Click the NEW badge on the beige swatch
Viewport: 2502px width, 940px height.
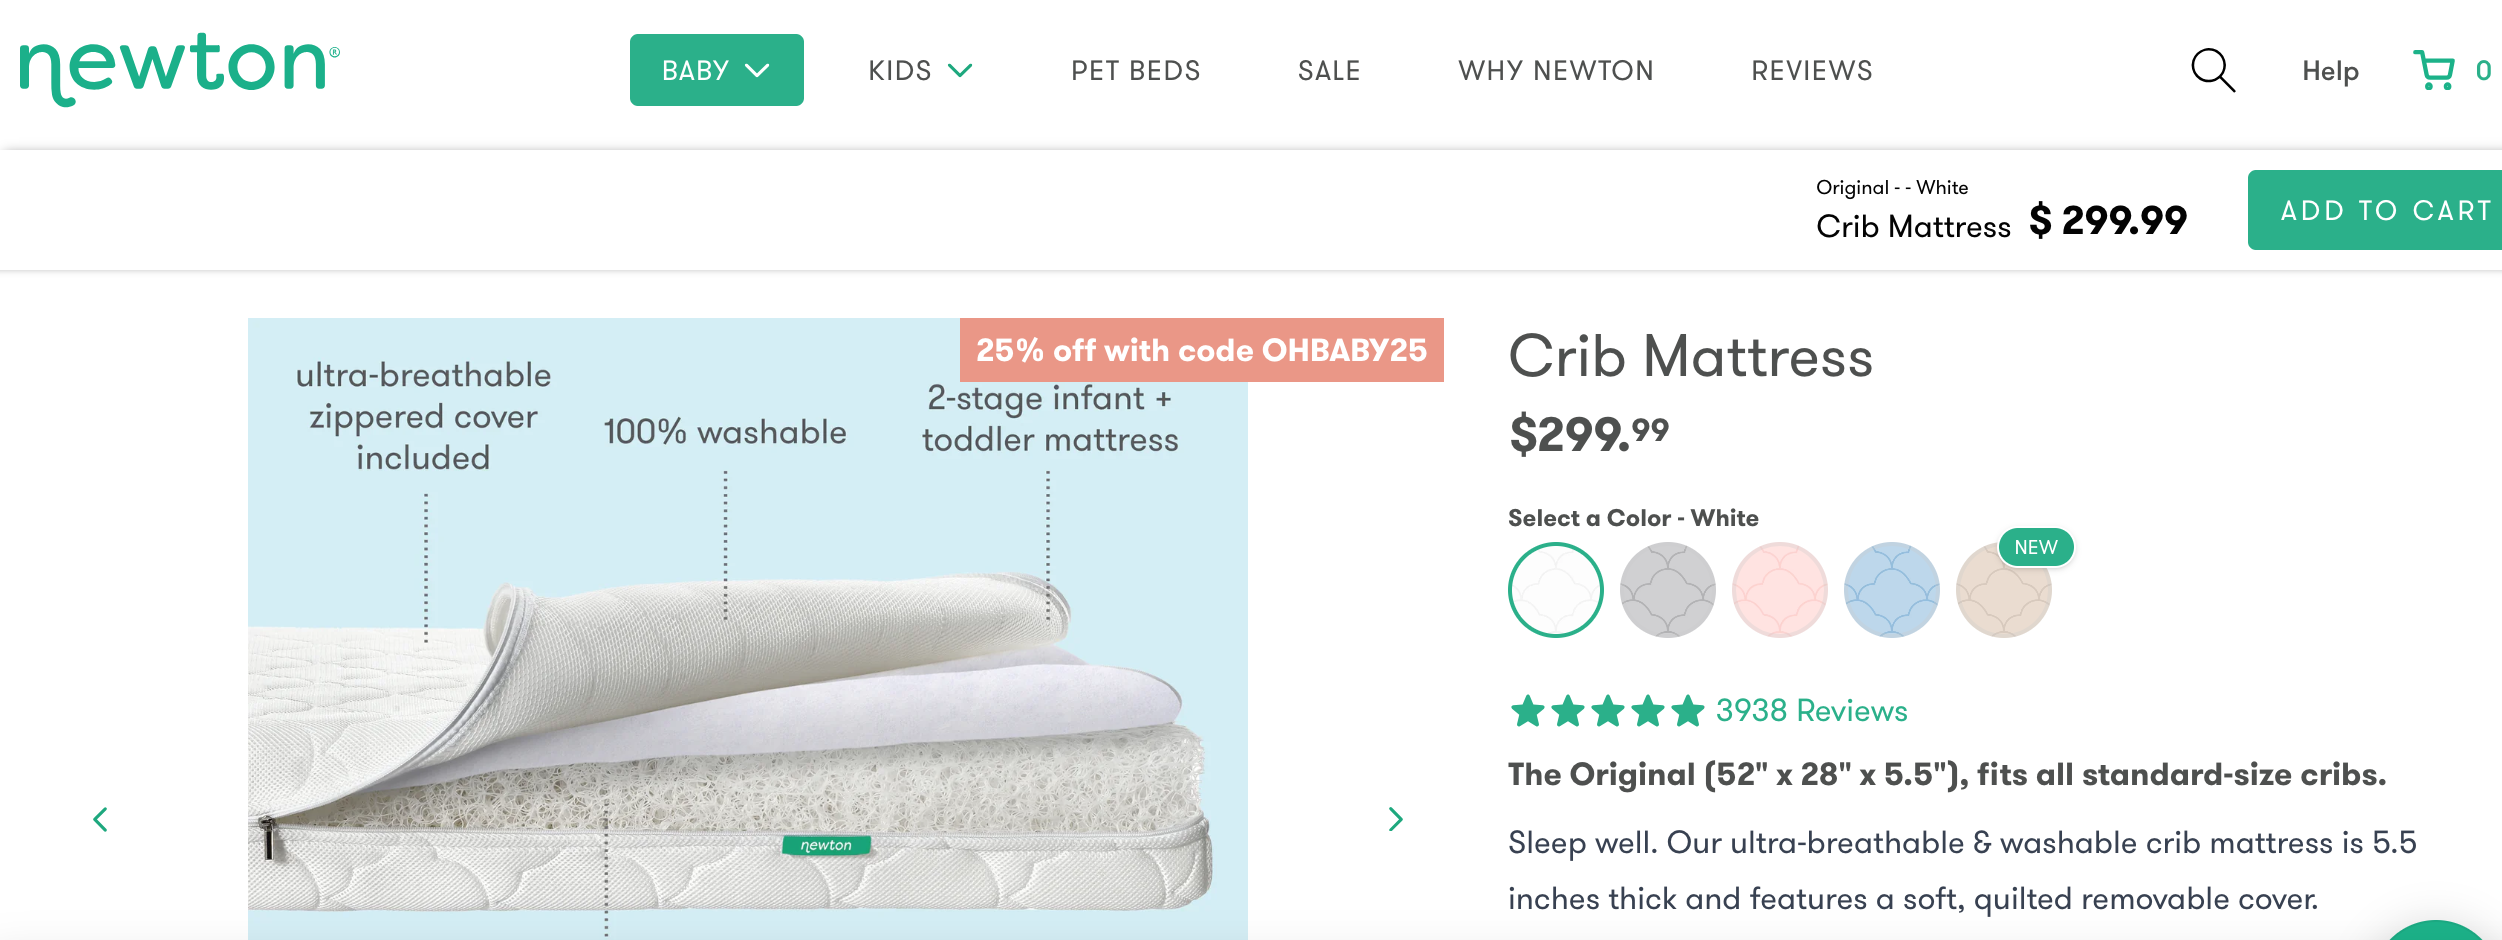(x=2035, y=547)
